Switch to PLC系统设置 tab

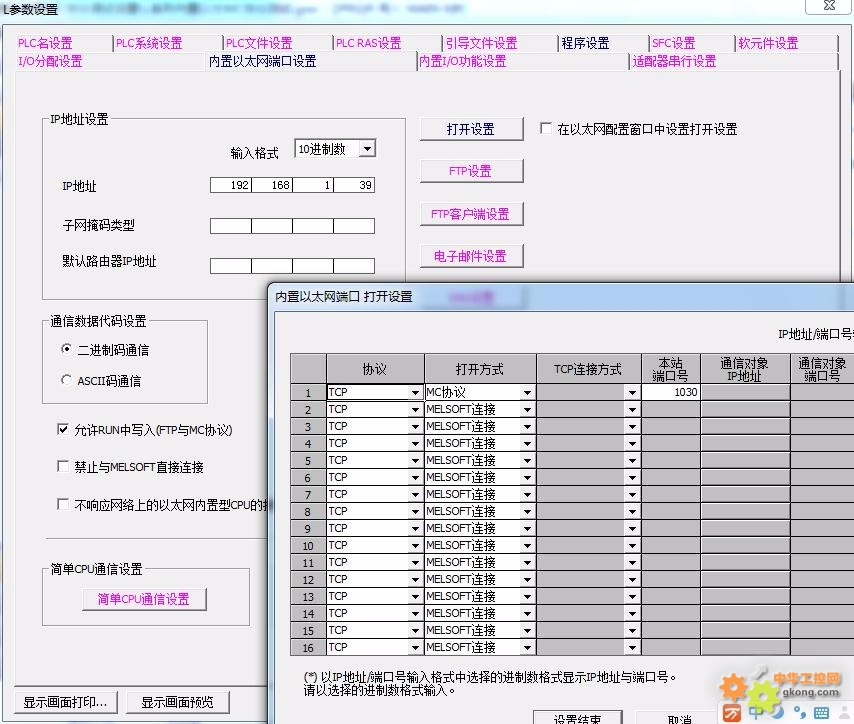[149, 43]
